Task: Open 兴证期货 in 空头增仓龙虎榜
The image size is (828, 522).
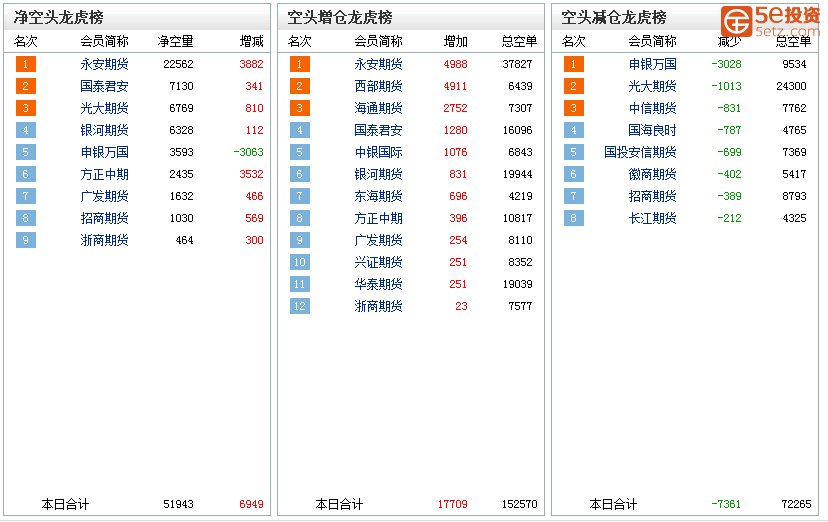Action: click(x=378, y=262)
